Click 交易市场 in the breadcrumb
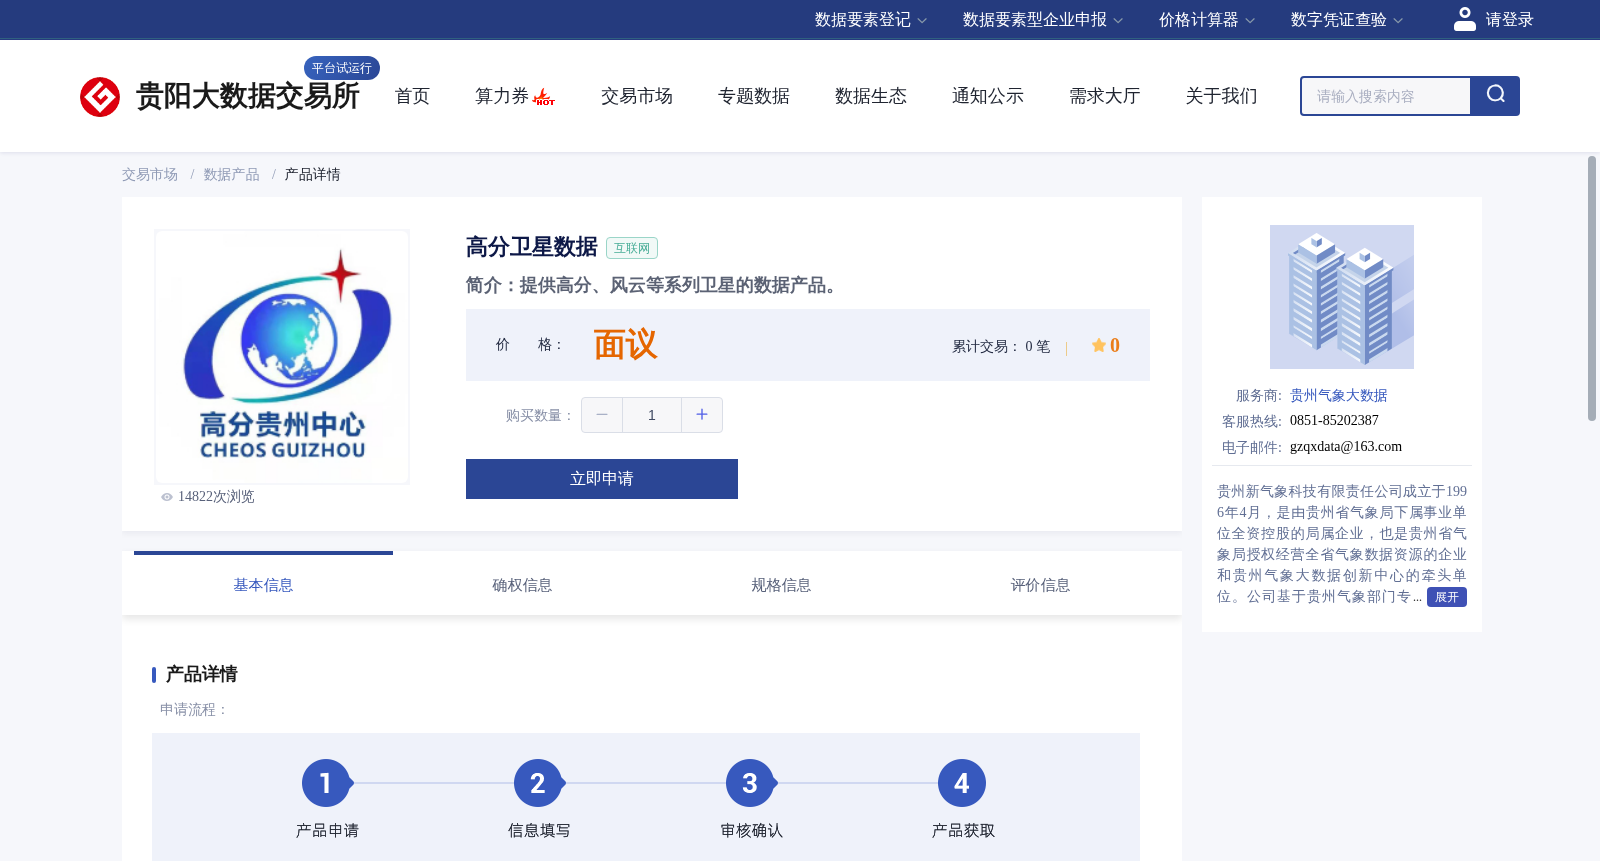Image resolution: width=1600 pixels, height=861 pixels. click(150, 175)
